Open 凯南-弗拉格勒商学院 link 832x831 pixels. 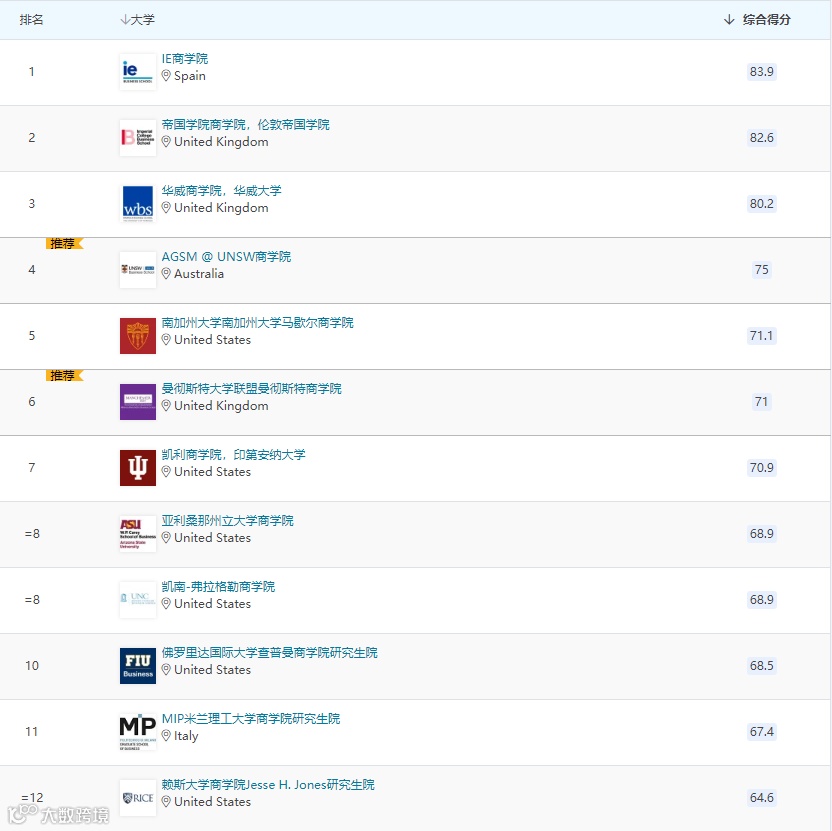click(x=218, y=586)
